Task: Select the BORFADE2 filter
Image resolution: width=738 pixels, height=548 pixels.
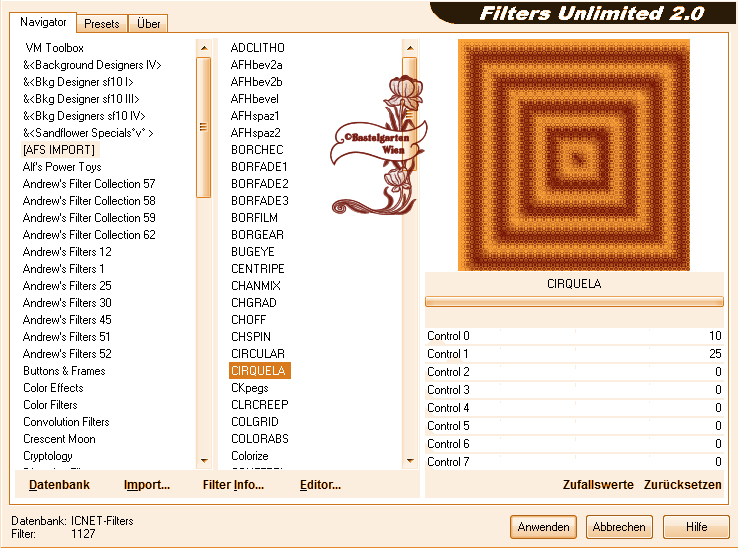Action: point(260,184)
